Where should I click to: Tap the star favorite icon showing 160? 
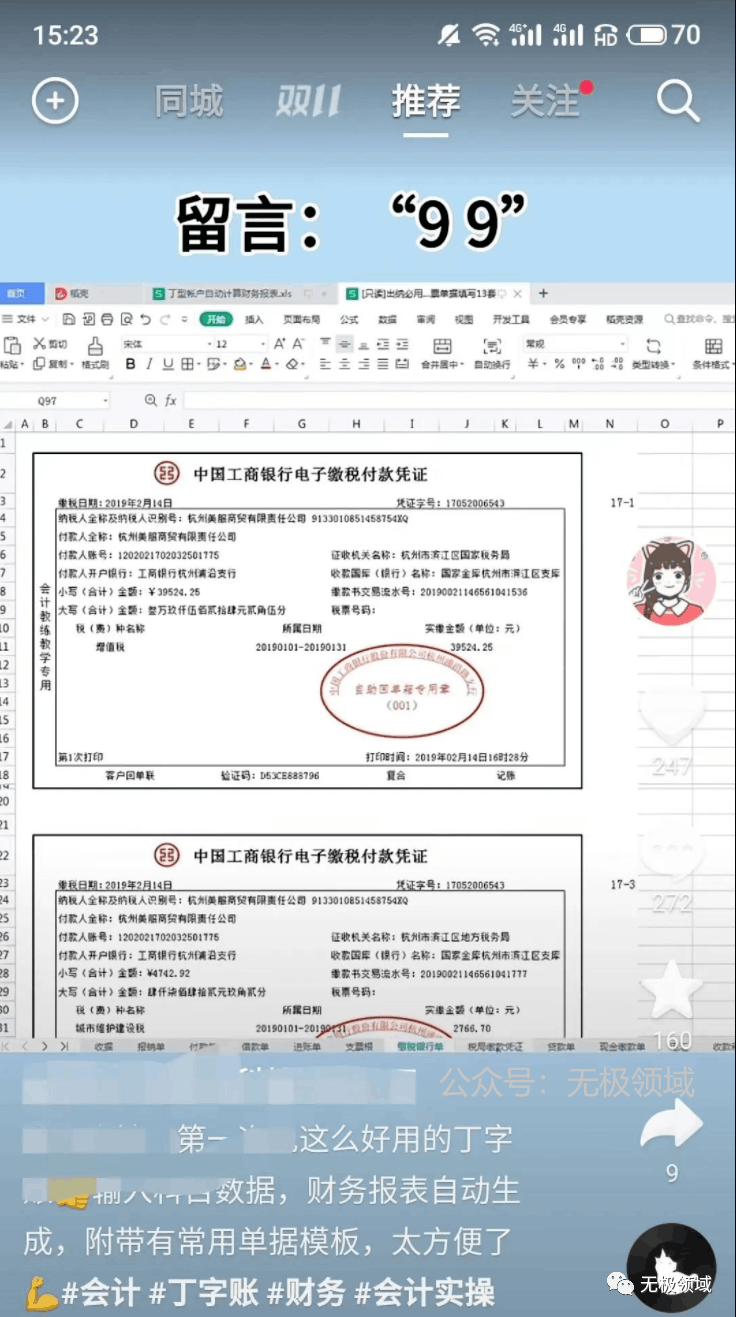pyautogui.click(x=672, y=990)
